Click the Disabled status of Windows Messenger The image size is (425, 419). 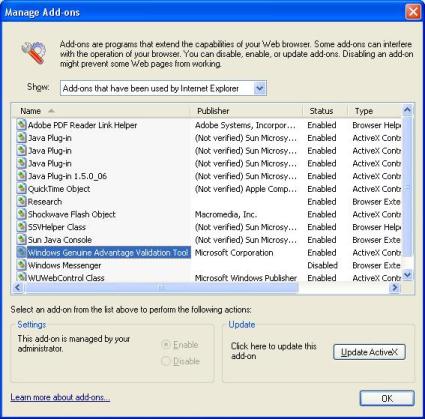pos(322,265)
